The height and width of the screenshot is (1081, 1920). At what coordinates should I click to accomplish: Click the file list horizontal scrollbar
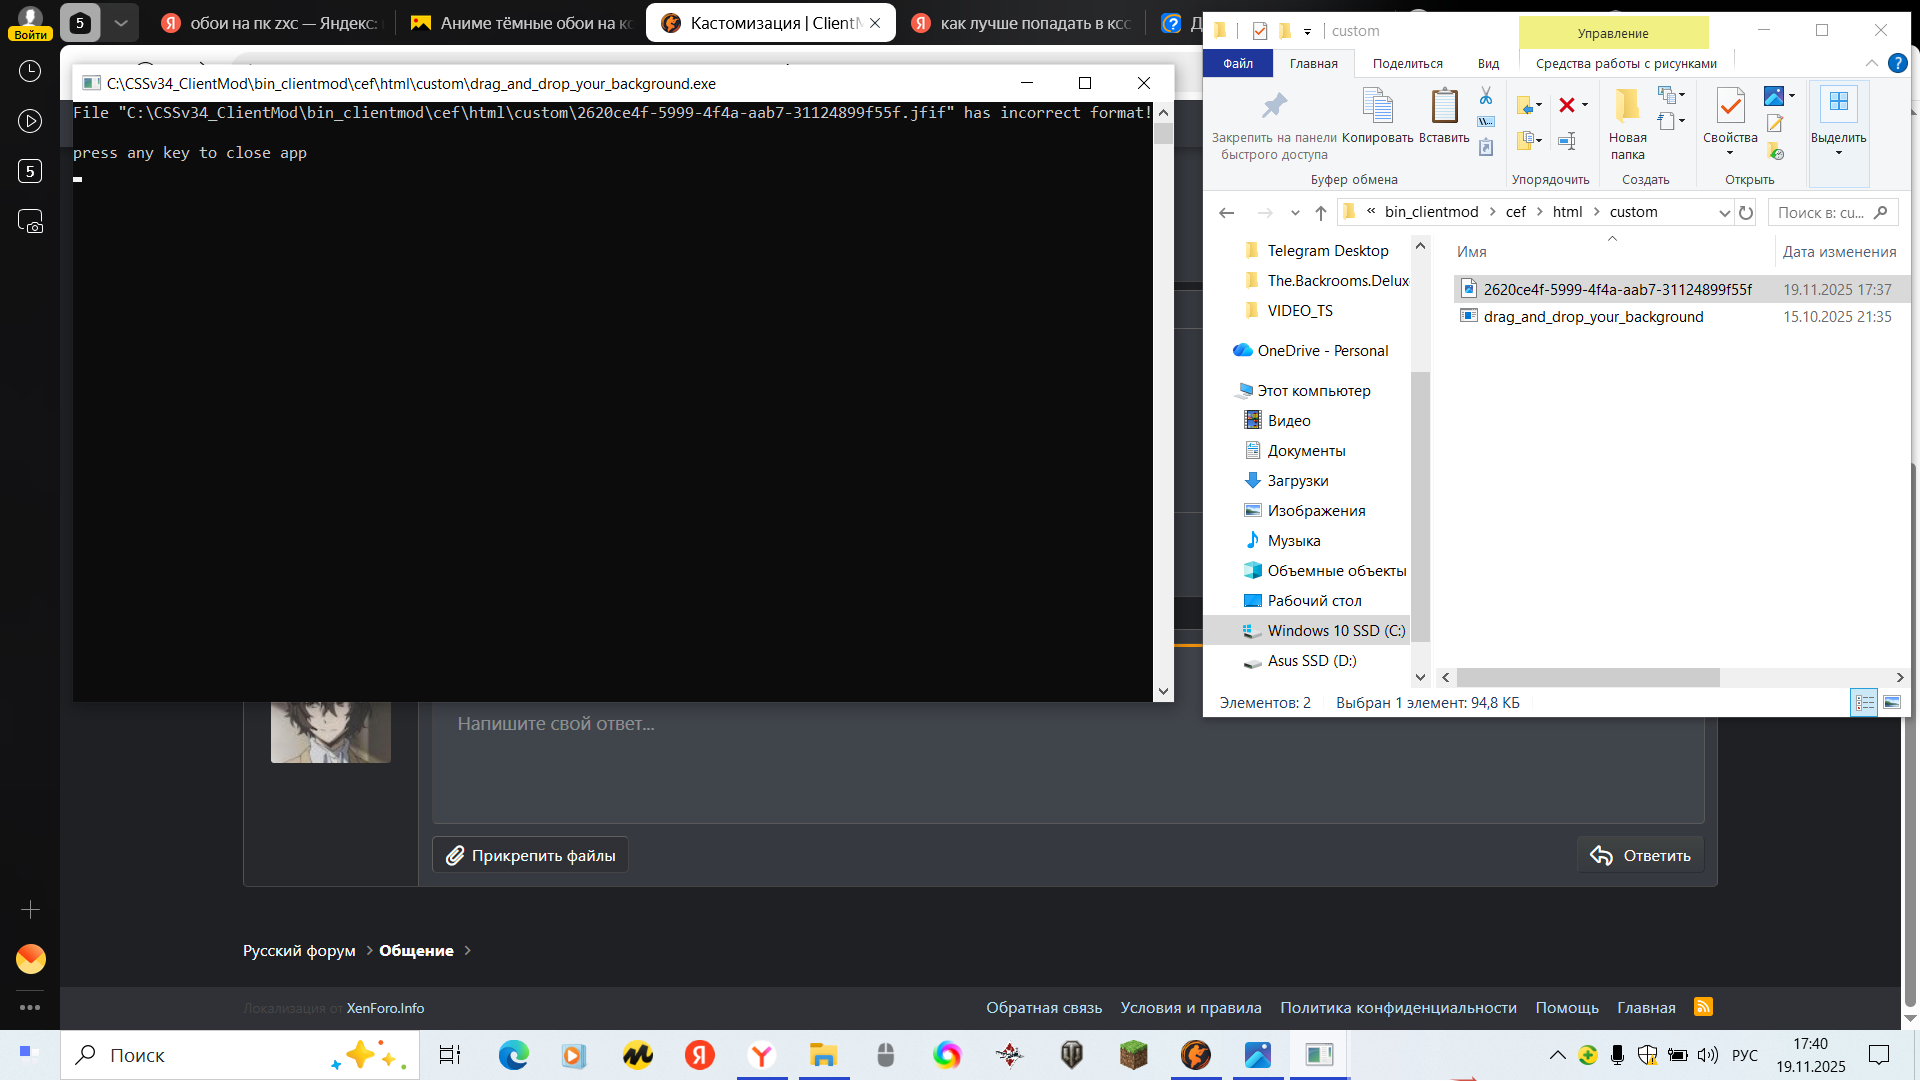(x=1588, y=677)
